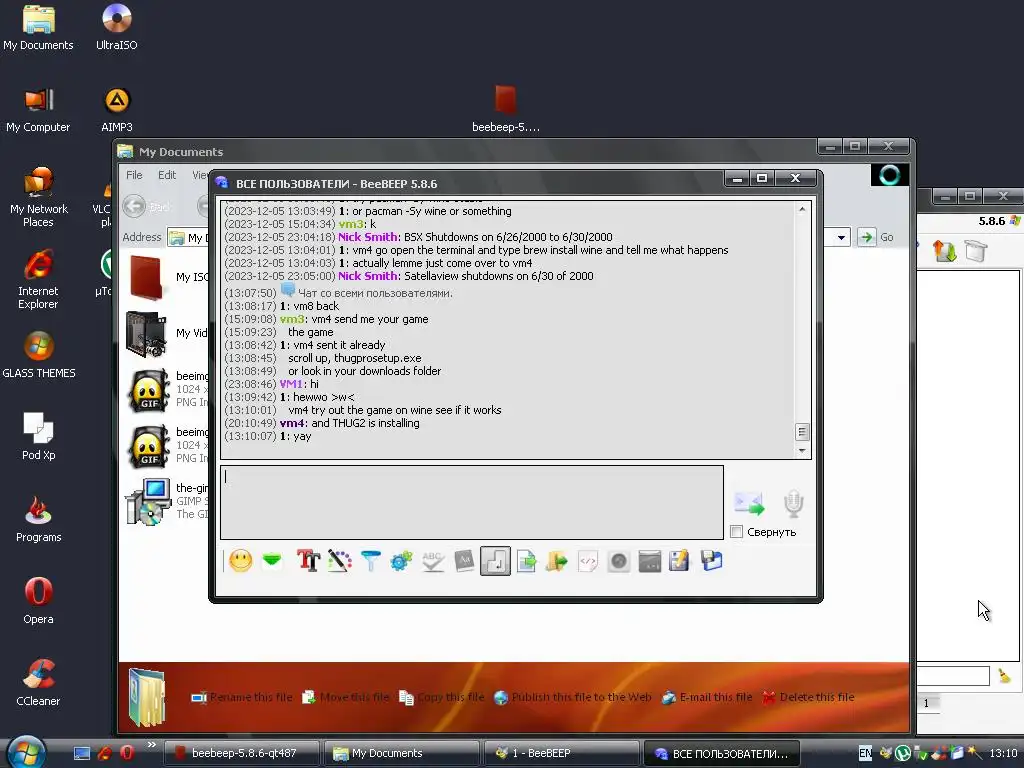Open the emoticons picker in chat toolbar
Image resolution: width=1024 pixels, height=768 pixels.
(241, 561)
